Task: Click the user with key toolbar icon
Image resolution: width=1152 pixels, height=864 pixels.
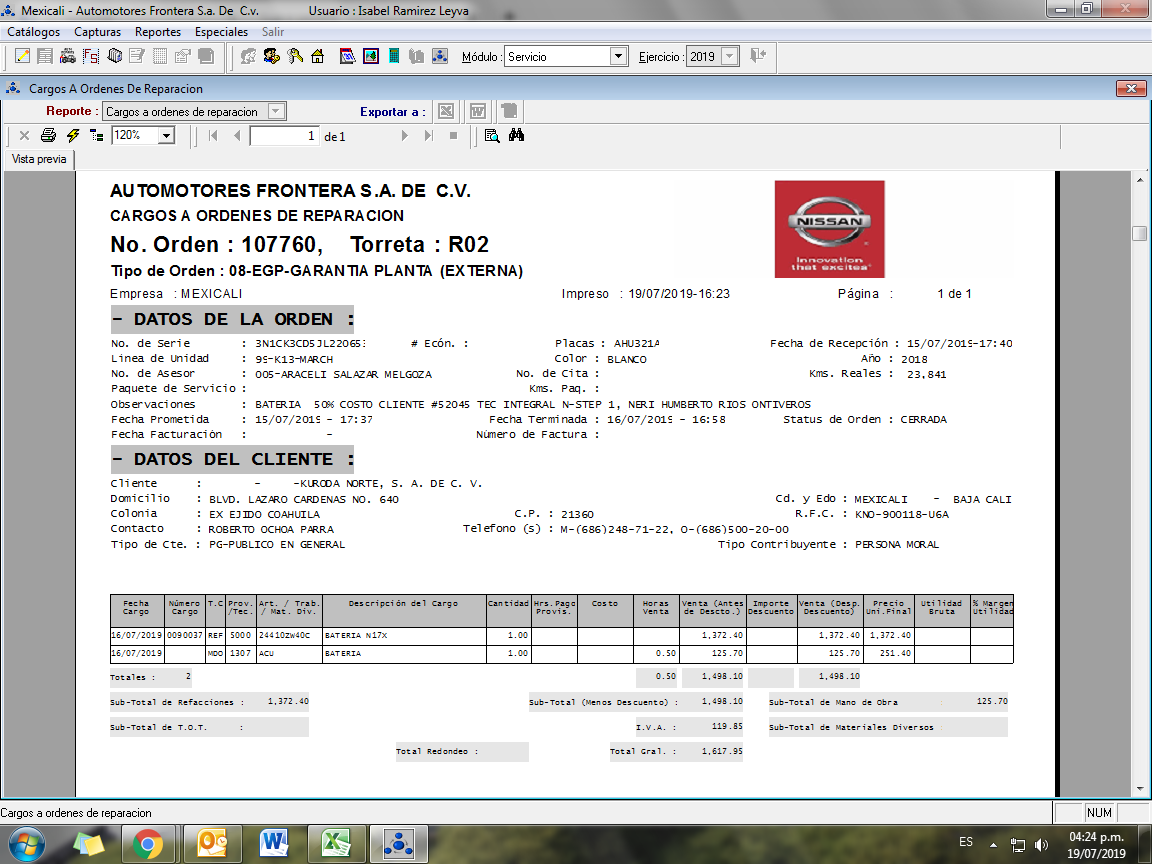Action: tap(272, 57)
